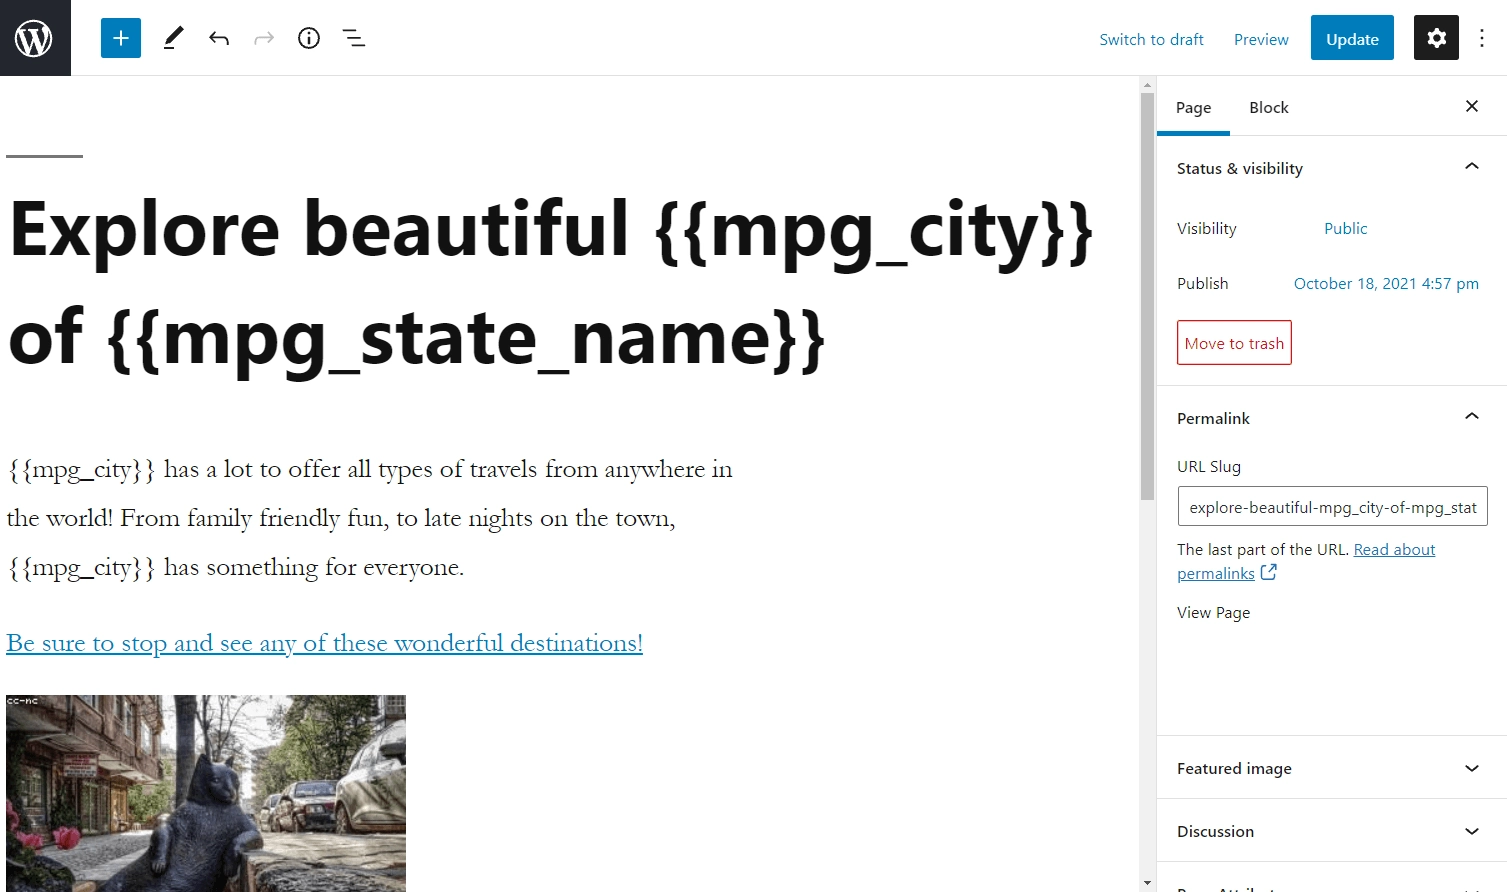Toggle the settings gear sidebar
1507x892 pixels.
[1436, 38]
